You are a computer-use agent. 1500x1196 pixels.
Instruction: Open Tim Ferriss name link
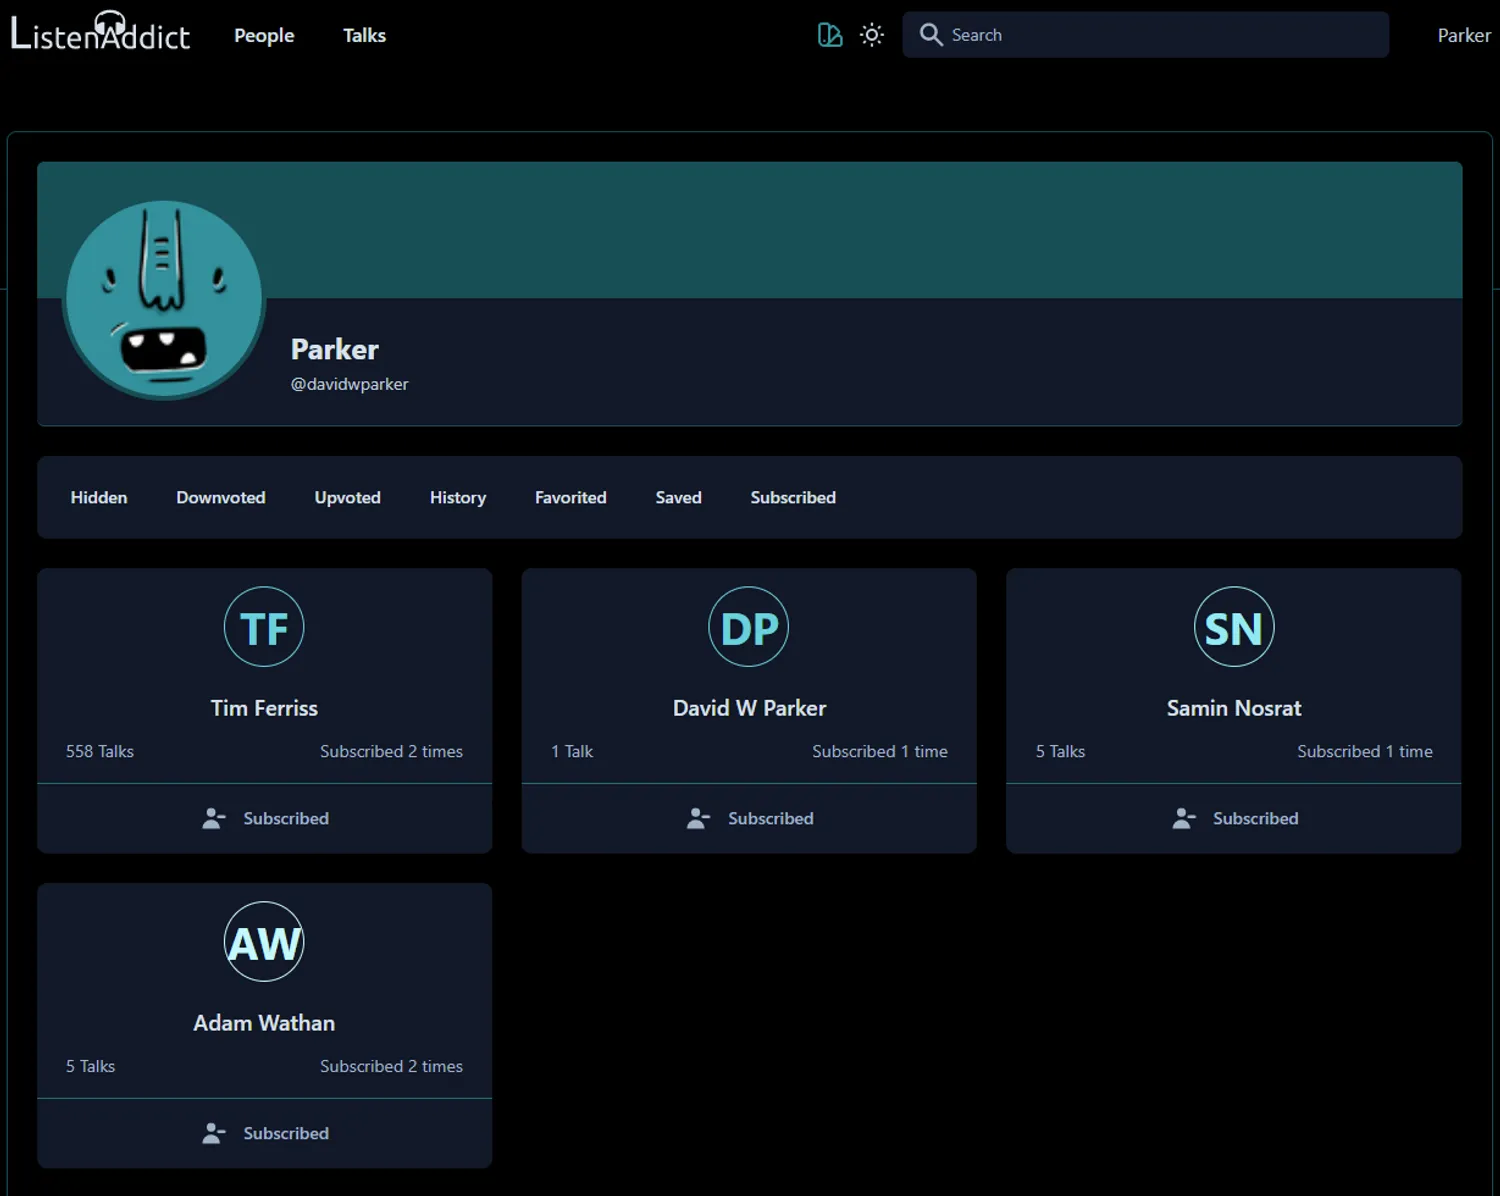pos(264,708)
